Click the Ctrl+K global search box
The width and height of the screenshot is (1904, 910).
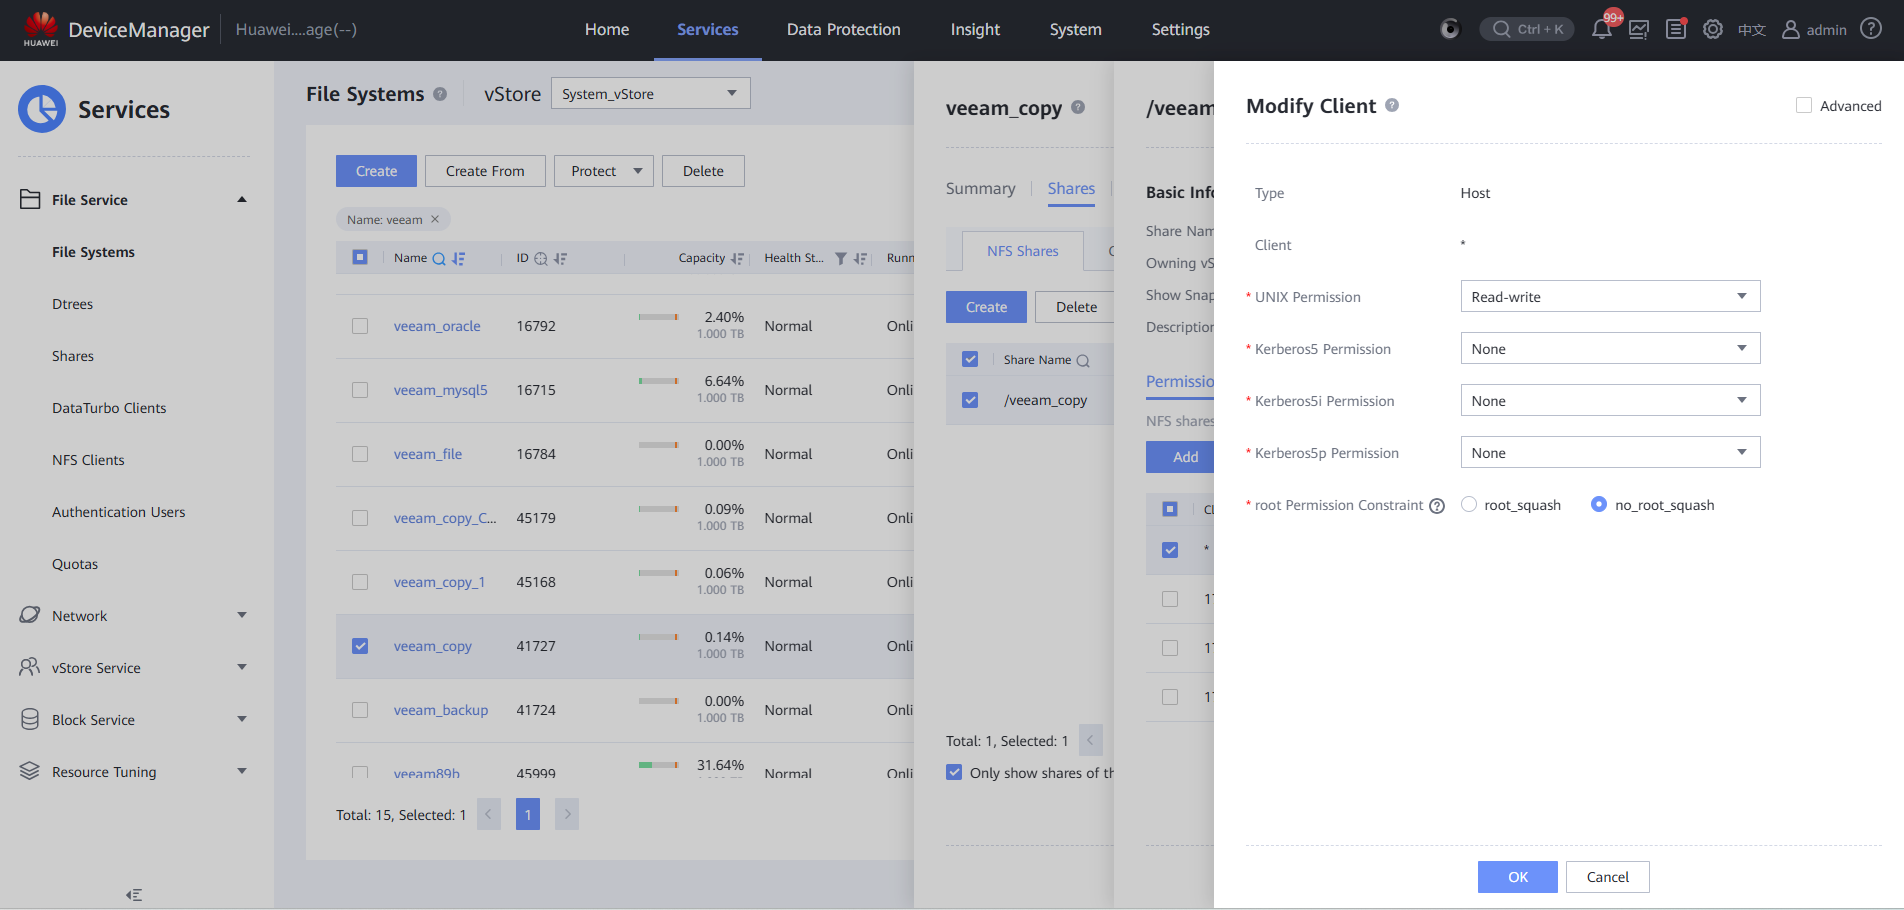(x=1527, y=29)
